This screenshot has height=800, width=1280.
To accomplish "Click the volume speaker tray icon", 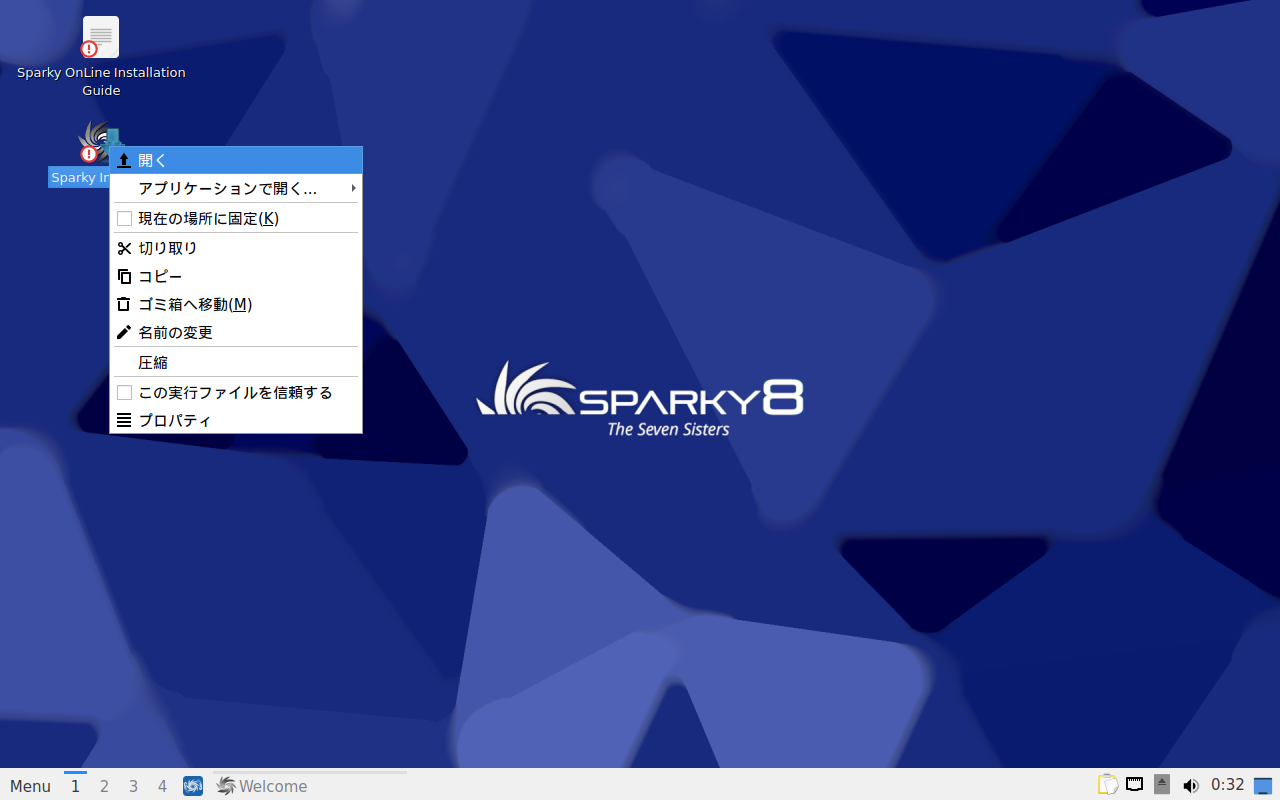I will pos(1190,786).
